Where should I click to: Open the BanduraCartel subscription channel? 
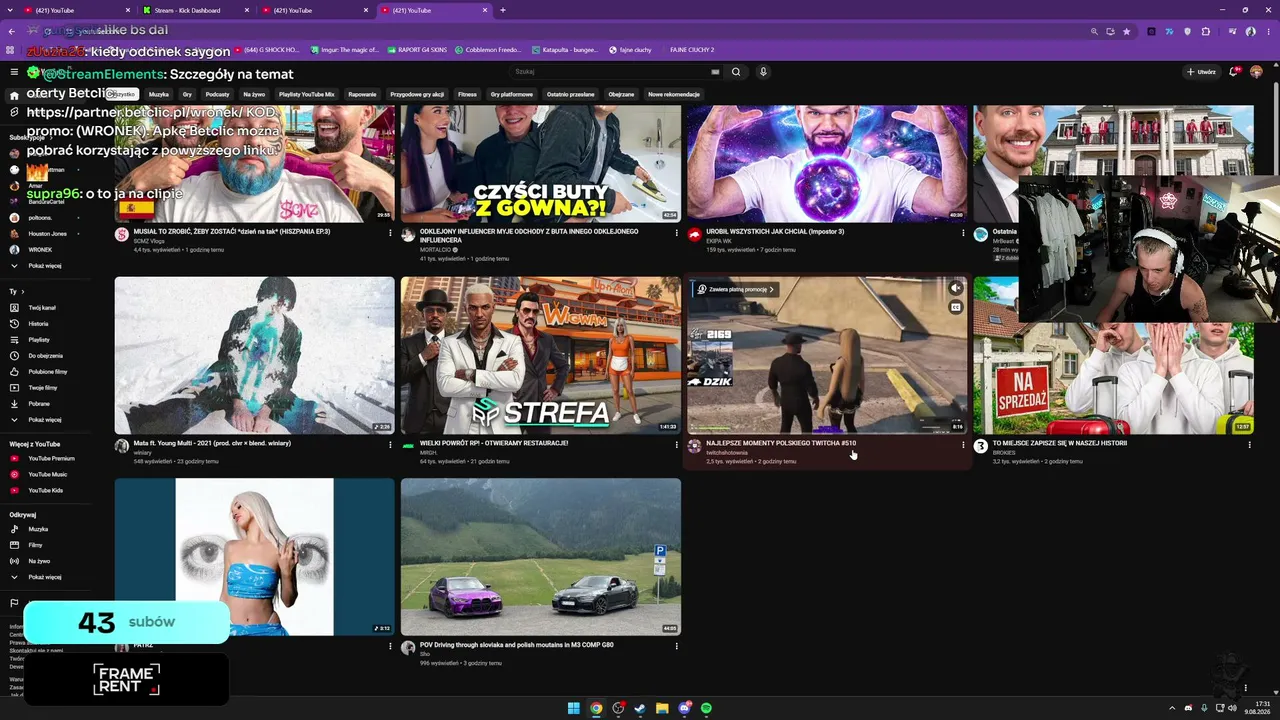[46, 202]
